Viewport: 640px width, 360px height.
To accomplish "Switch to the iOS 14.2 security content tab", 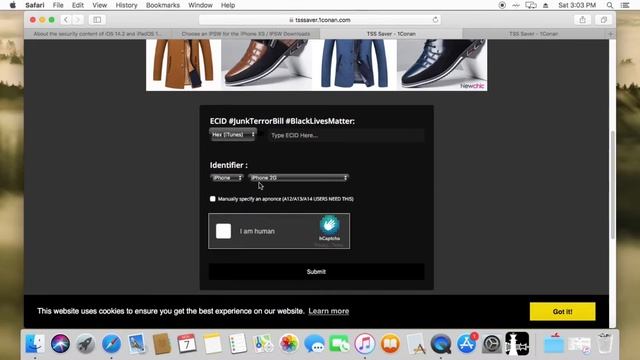I will coord(98,34).
